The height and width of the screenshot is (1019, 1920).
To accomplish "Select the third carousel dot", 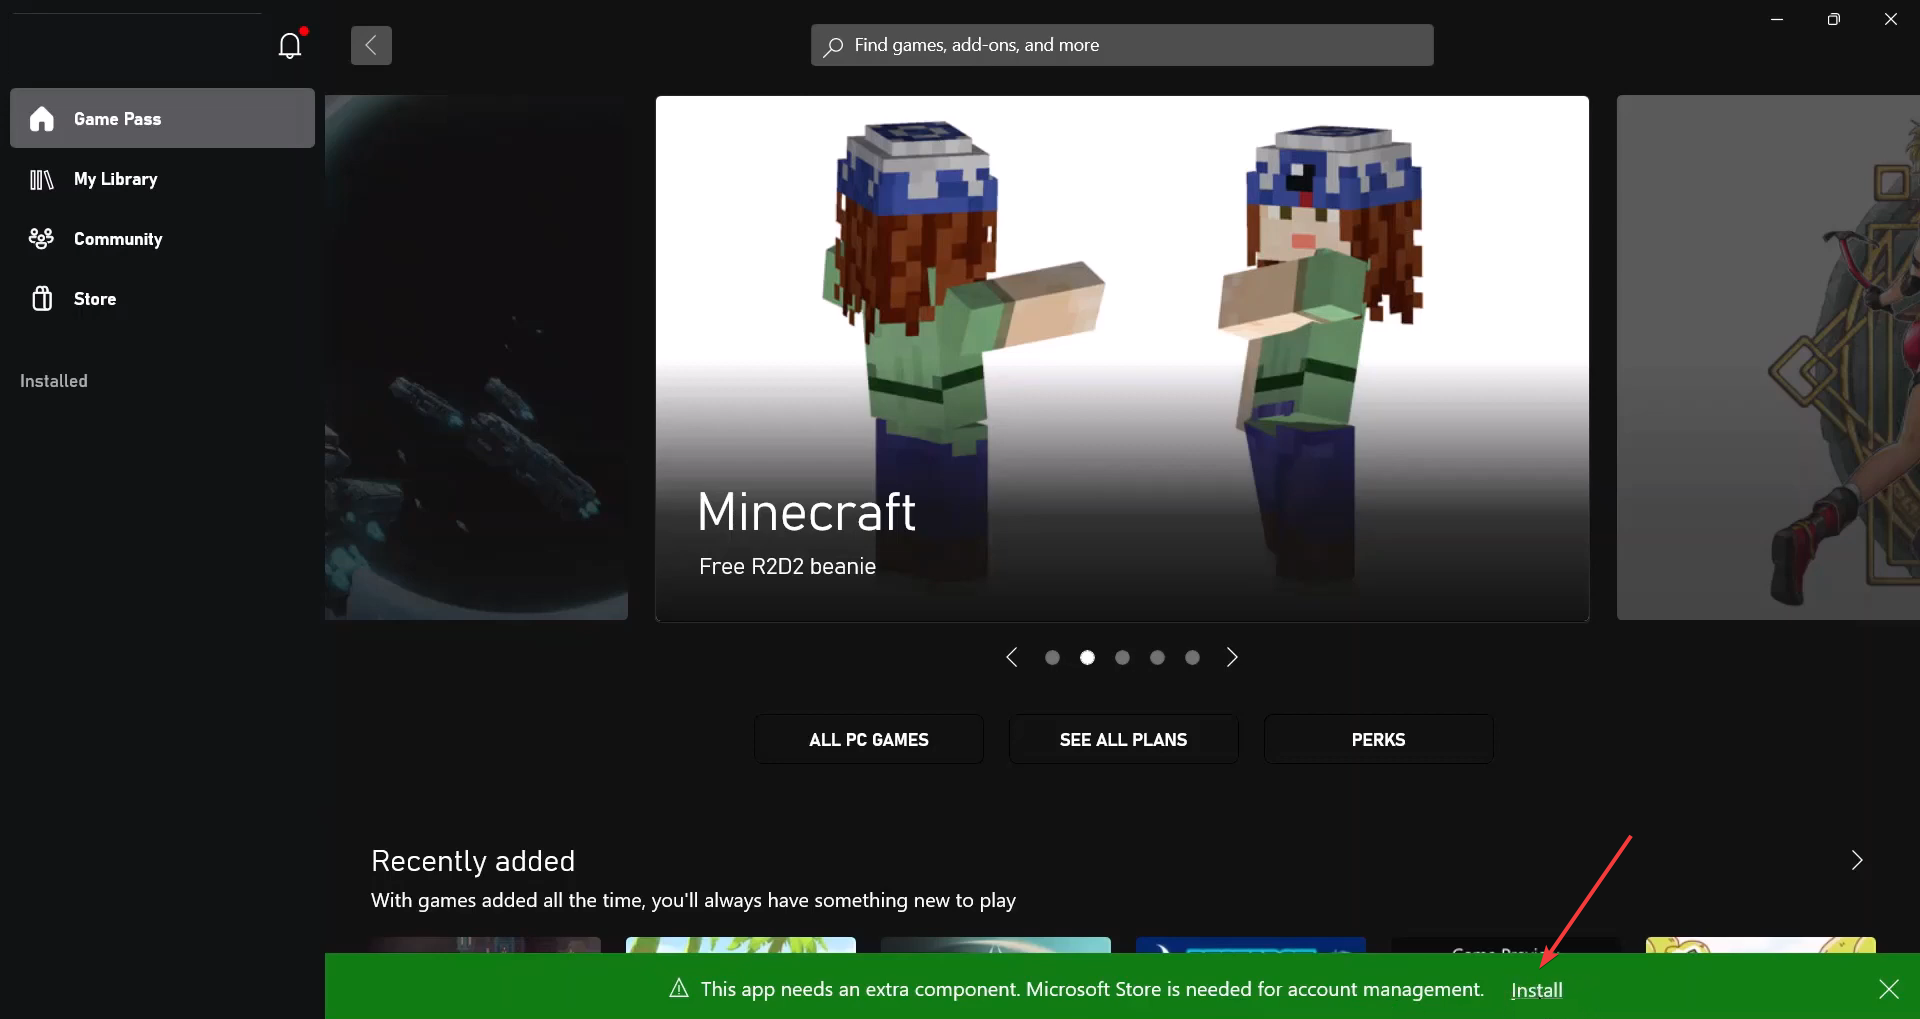I will point(1122,657).
